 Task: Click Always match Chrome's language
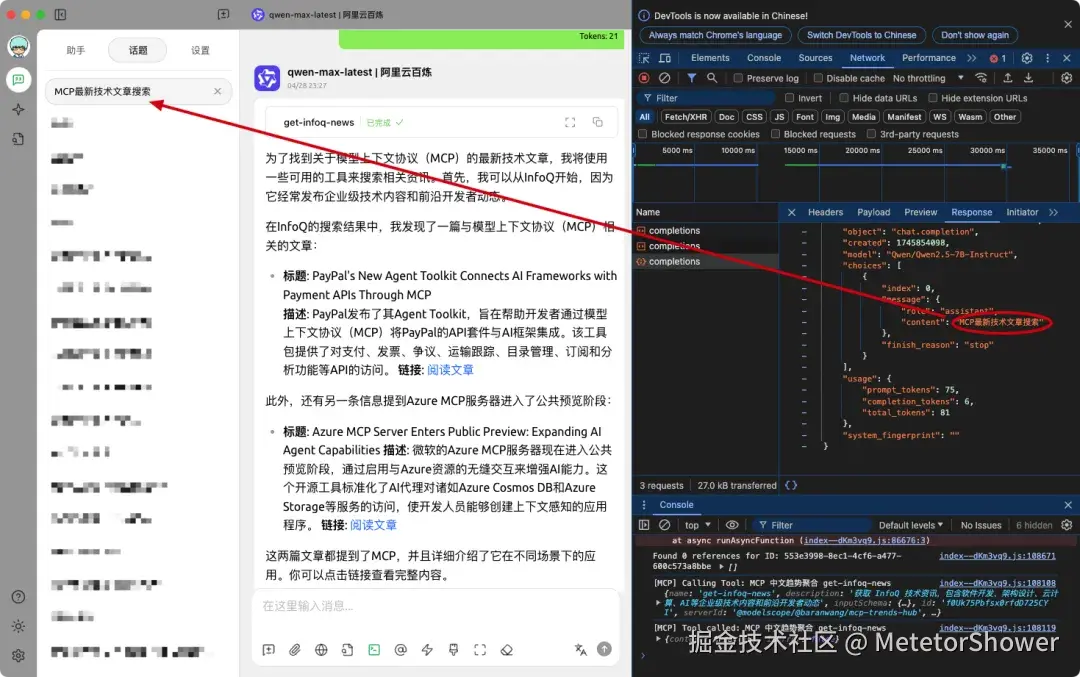pos(715,35)
